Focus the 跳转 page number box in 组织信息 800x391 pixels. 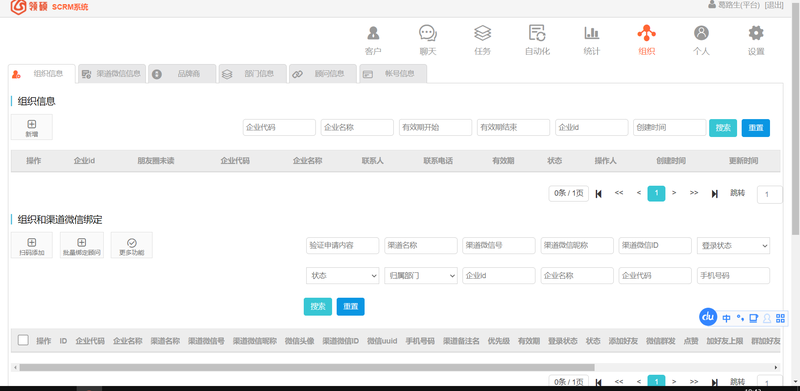pyautogui.click(x=769, y=194)
